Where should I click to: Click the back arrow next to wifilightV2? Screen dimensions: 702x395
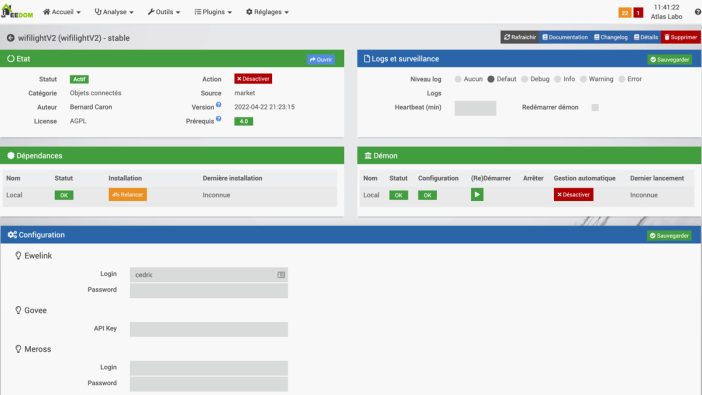coord(11,38)
